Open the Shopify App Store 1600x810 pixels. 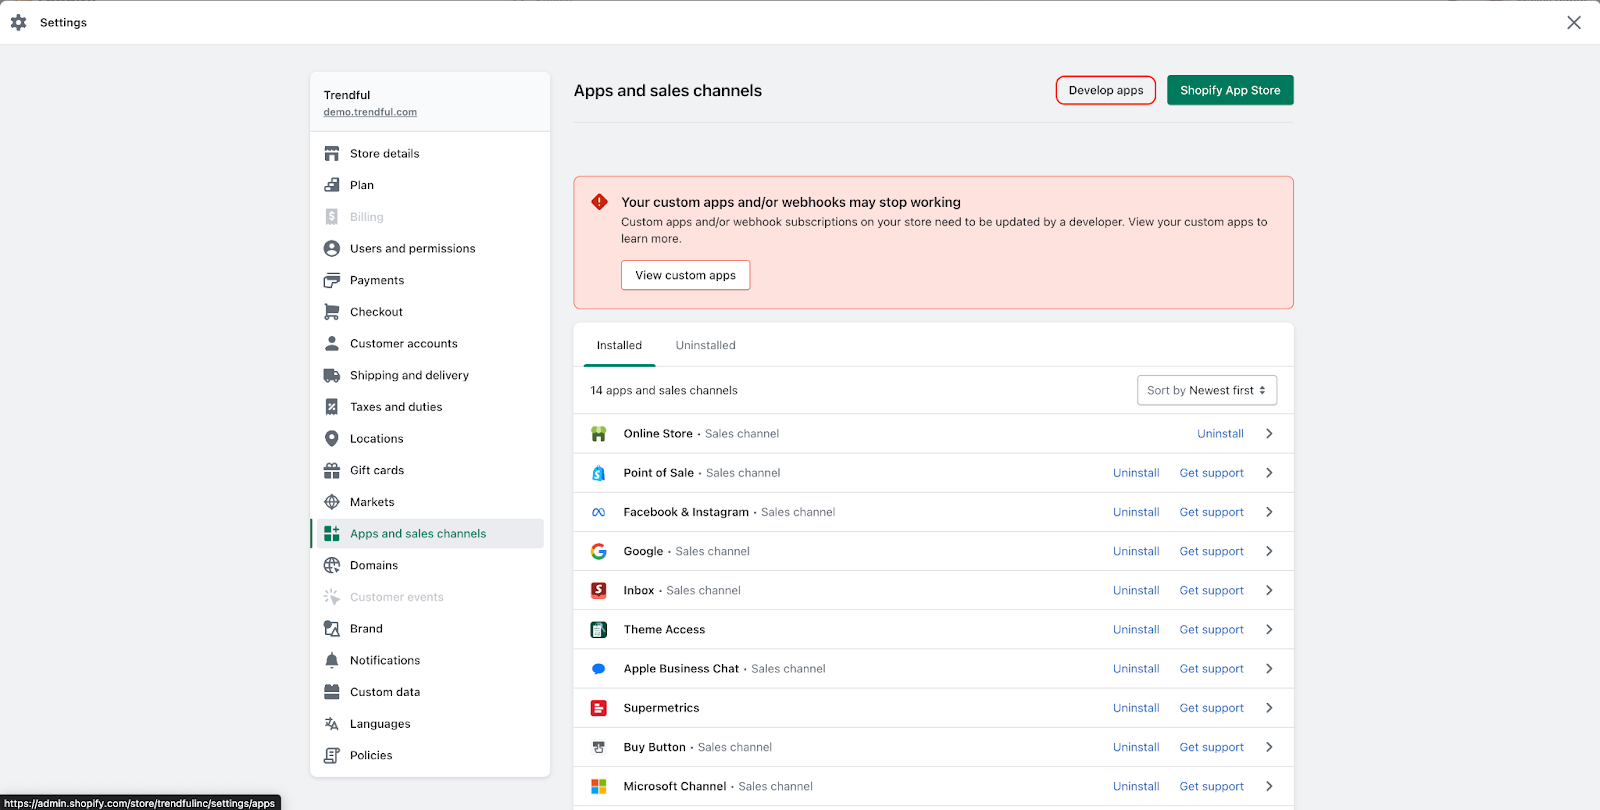pos(1230,90)
